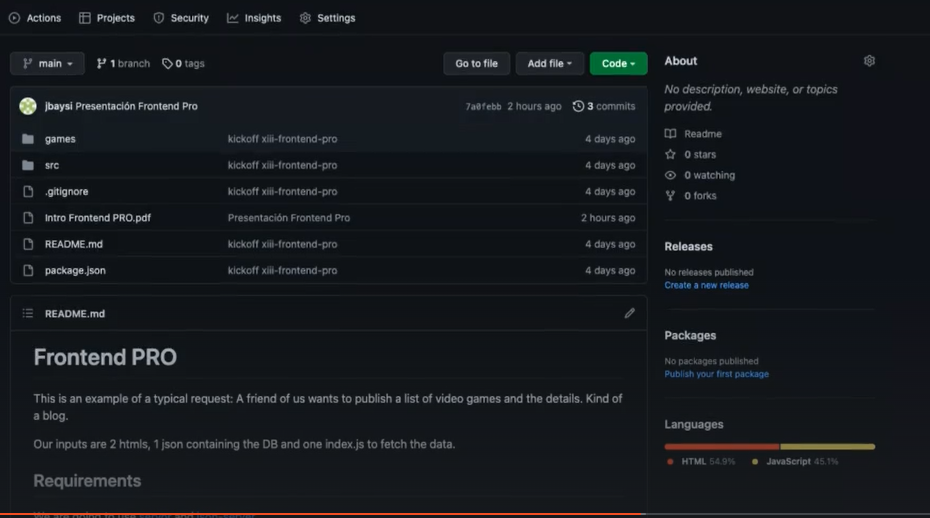This screenshot has width=930, height=518.
Task: Click the Settings gear icon in the tab bar
Action: 305,18
